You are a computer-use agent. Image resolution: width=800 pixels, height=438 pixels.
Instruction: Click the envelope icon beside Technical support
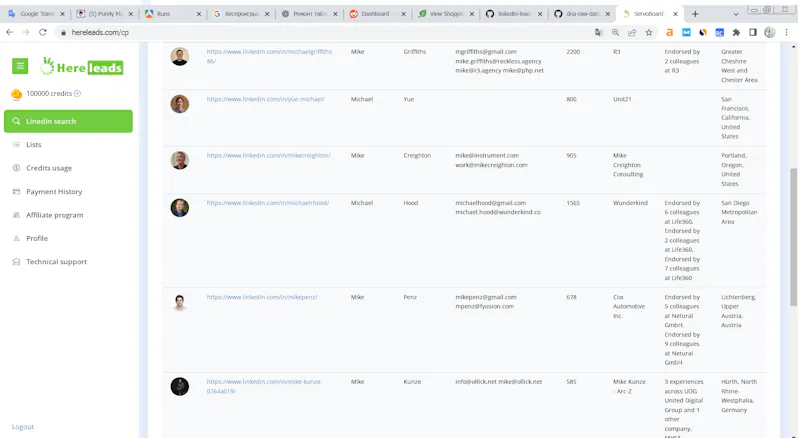pyautogui.click(x=16, y=262)
